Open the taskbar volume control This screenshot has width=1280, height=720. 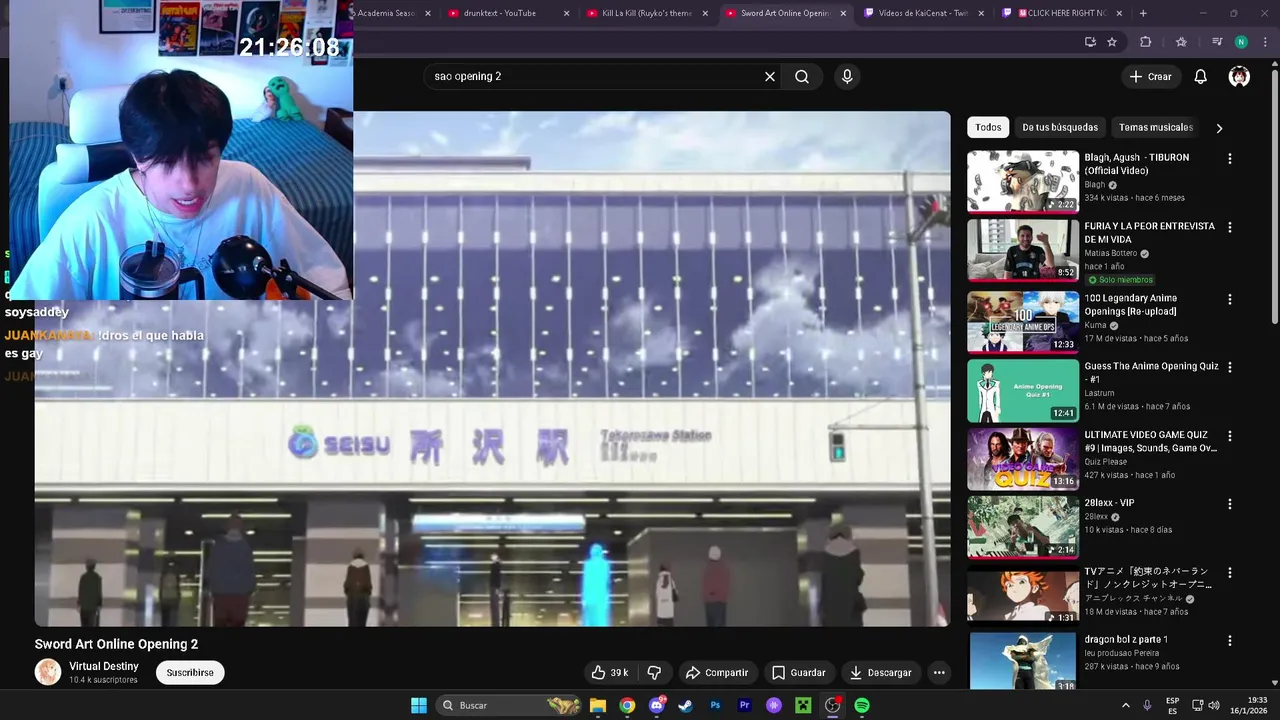click(x=1214, y=705)
